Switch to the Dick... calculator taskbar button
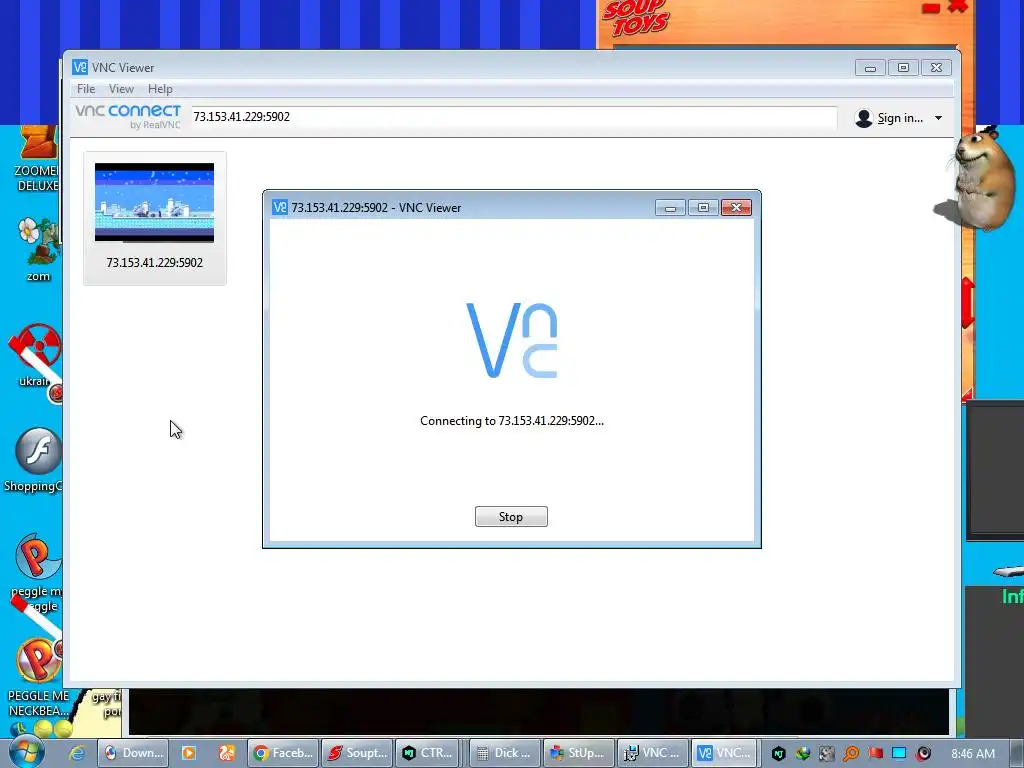This screenshot has height=768, width=1024. [x=504, y=753]
